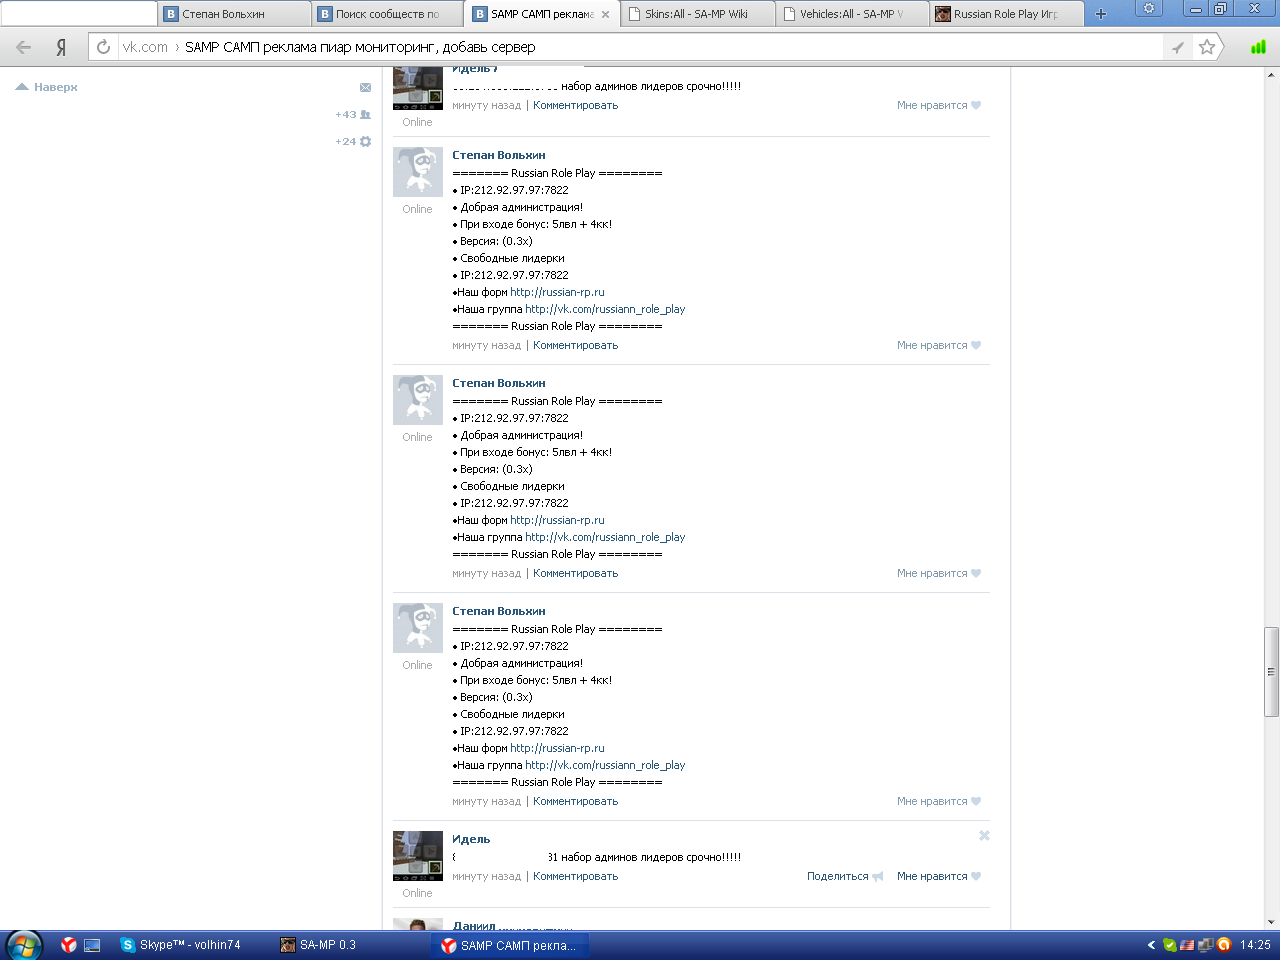This screenshot has width=1280, height=963.
Task: Switch to Russian Role Play Игр tab
Action: (1007, 14)
